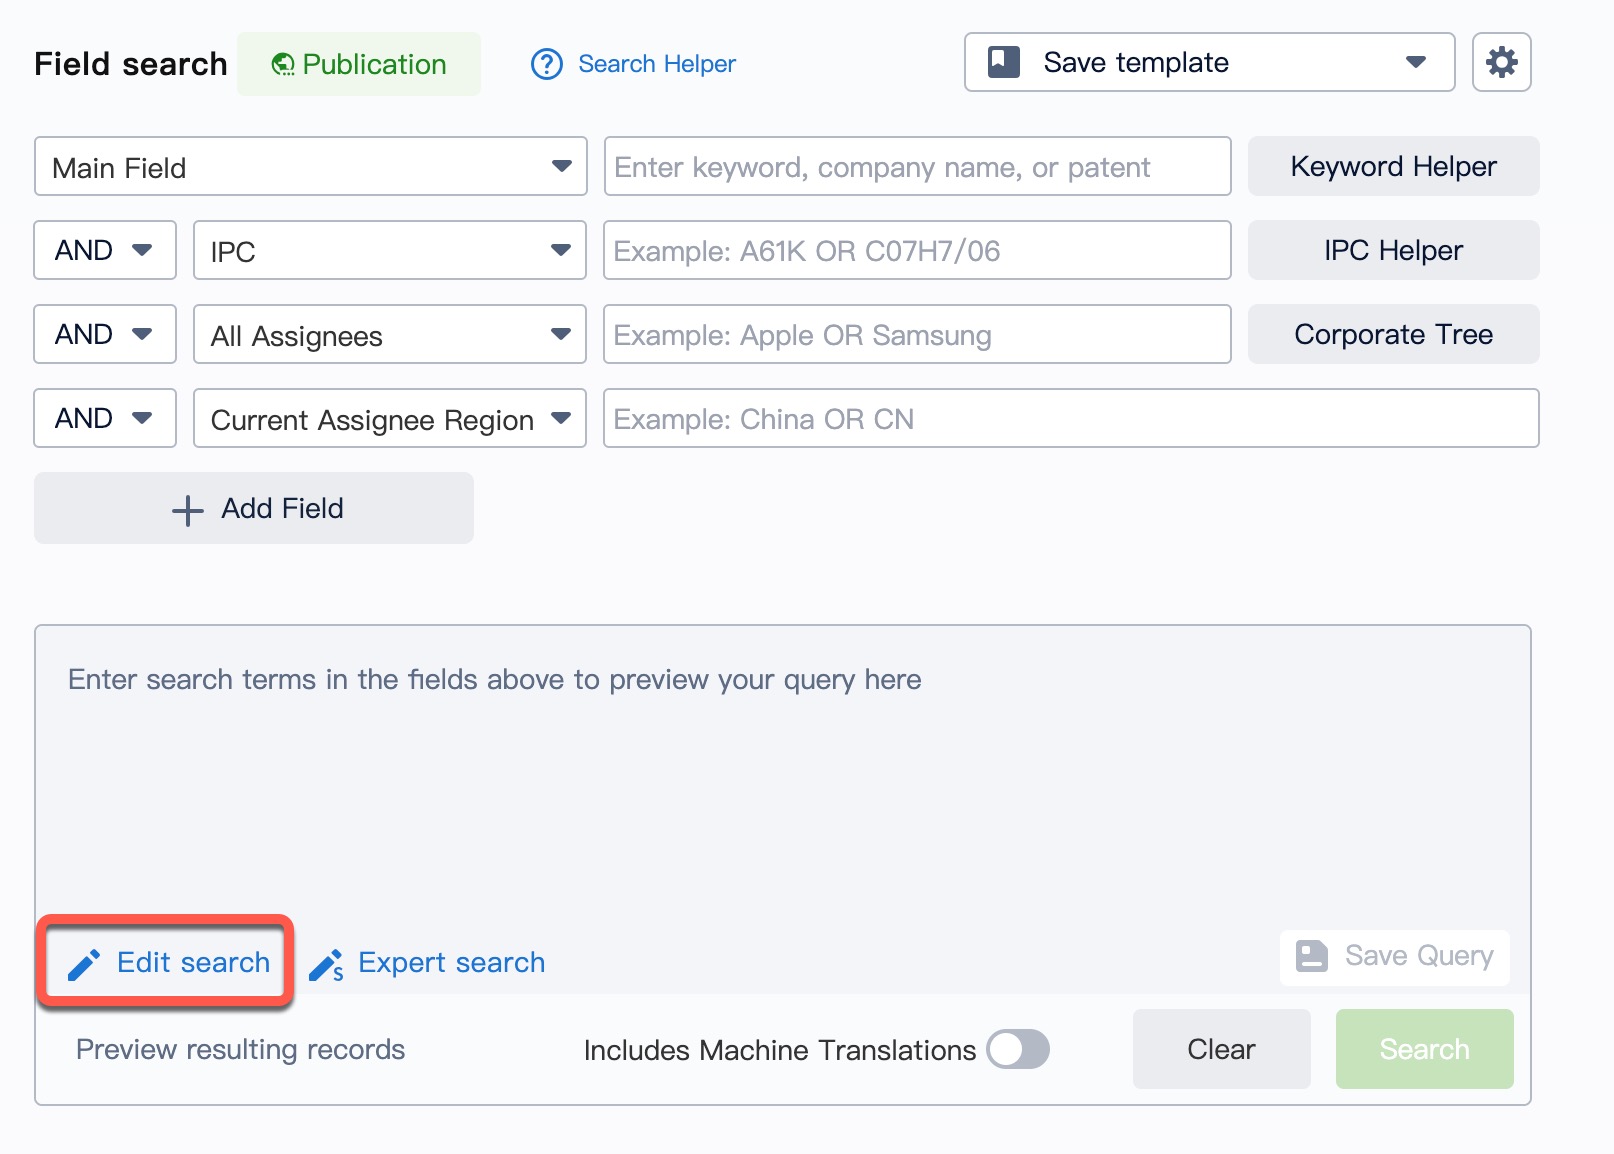Viewport: 1614px width, 1154px height.
Task: Click the settings gear icon
Action: click(x=1501, y=63)
